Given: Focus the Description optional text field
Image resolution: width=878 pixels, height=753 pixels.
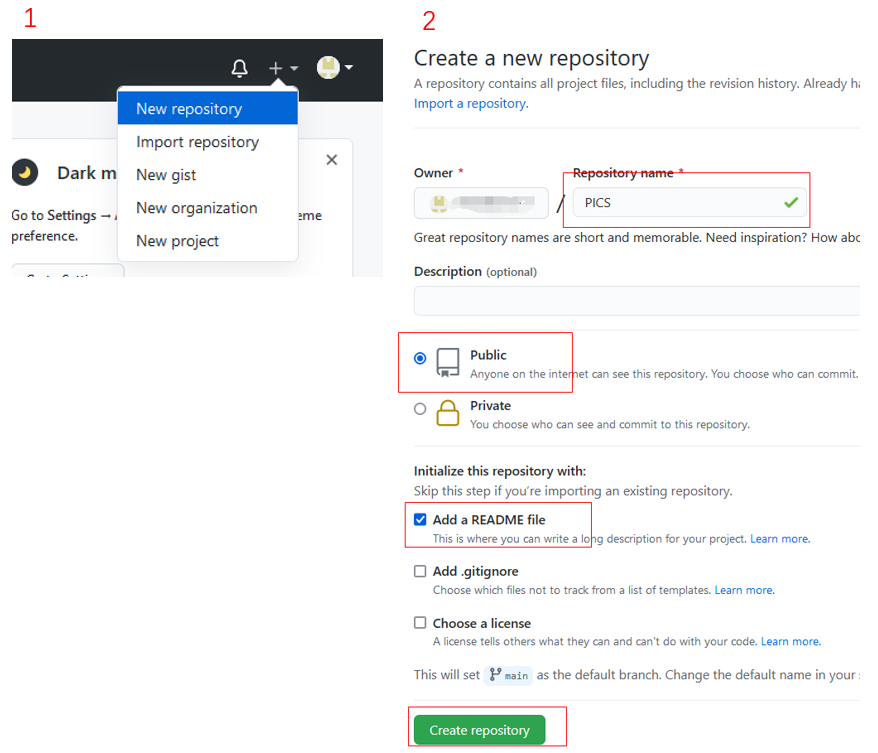Looking at the screenshot, I should [x=637, y=301].
